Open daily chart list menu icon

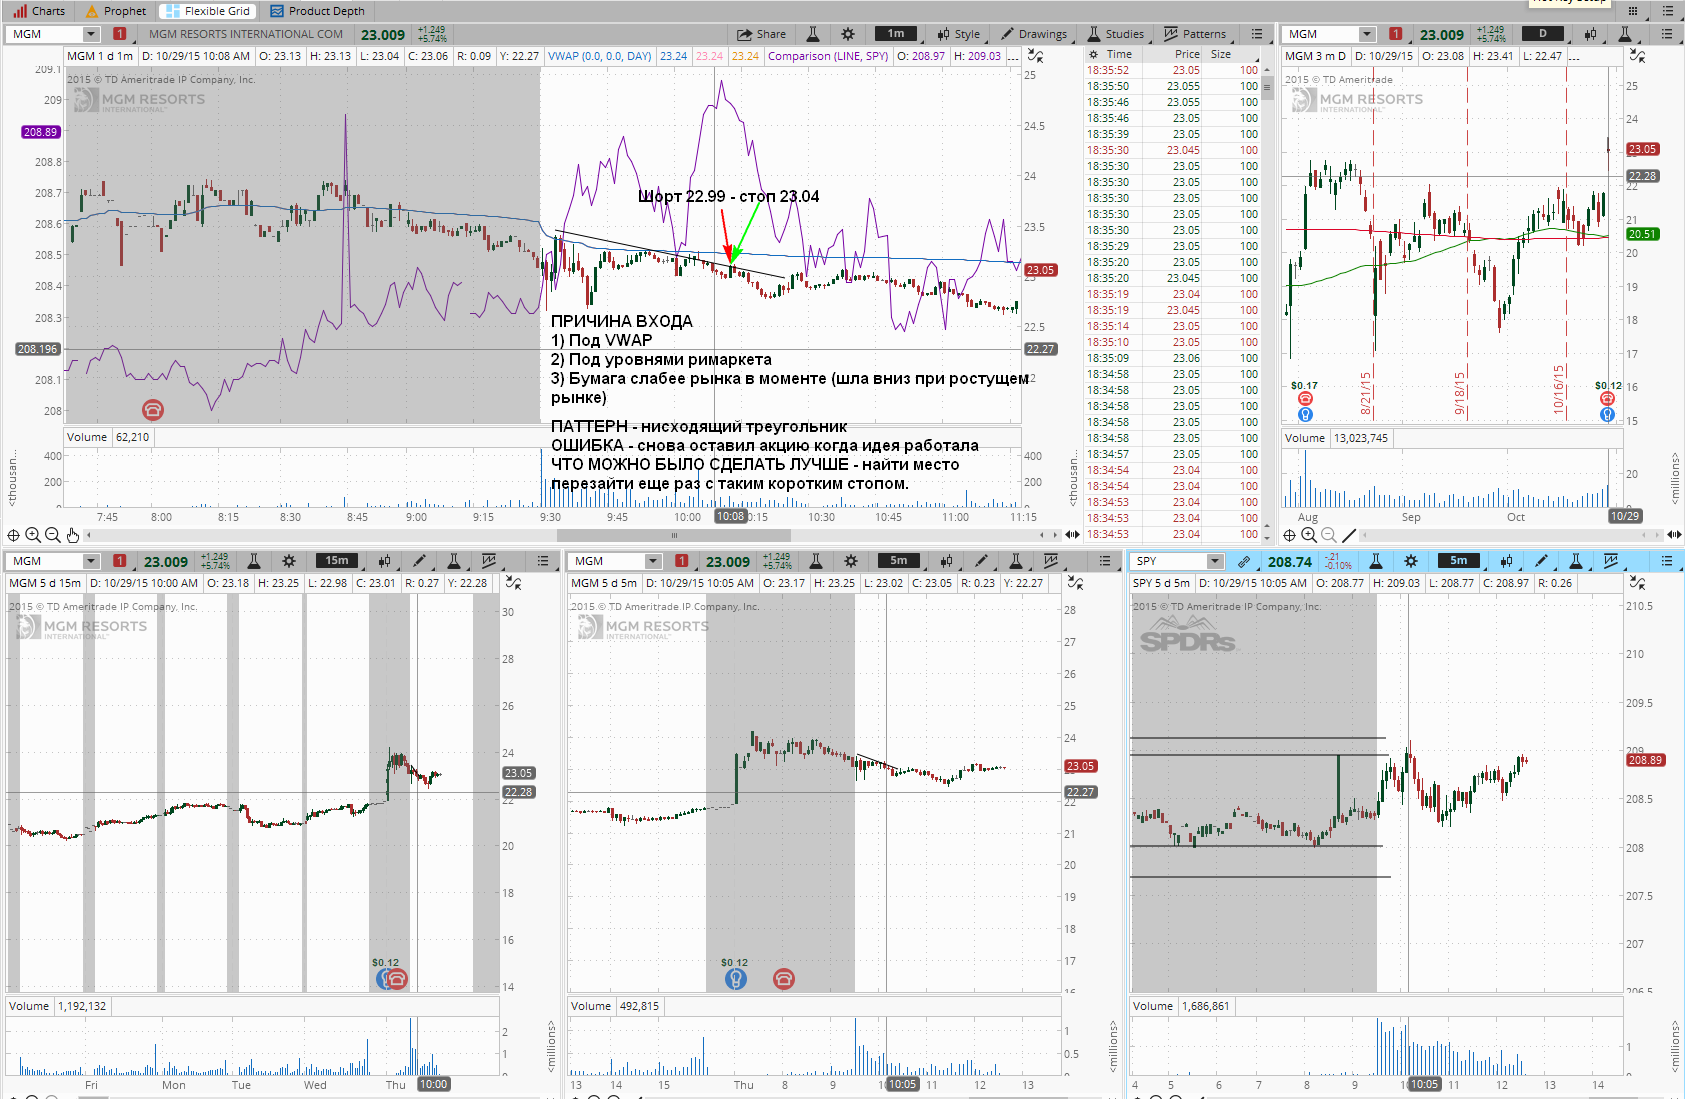1667,34
